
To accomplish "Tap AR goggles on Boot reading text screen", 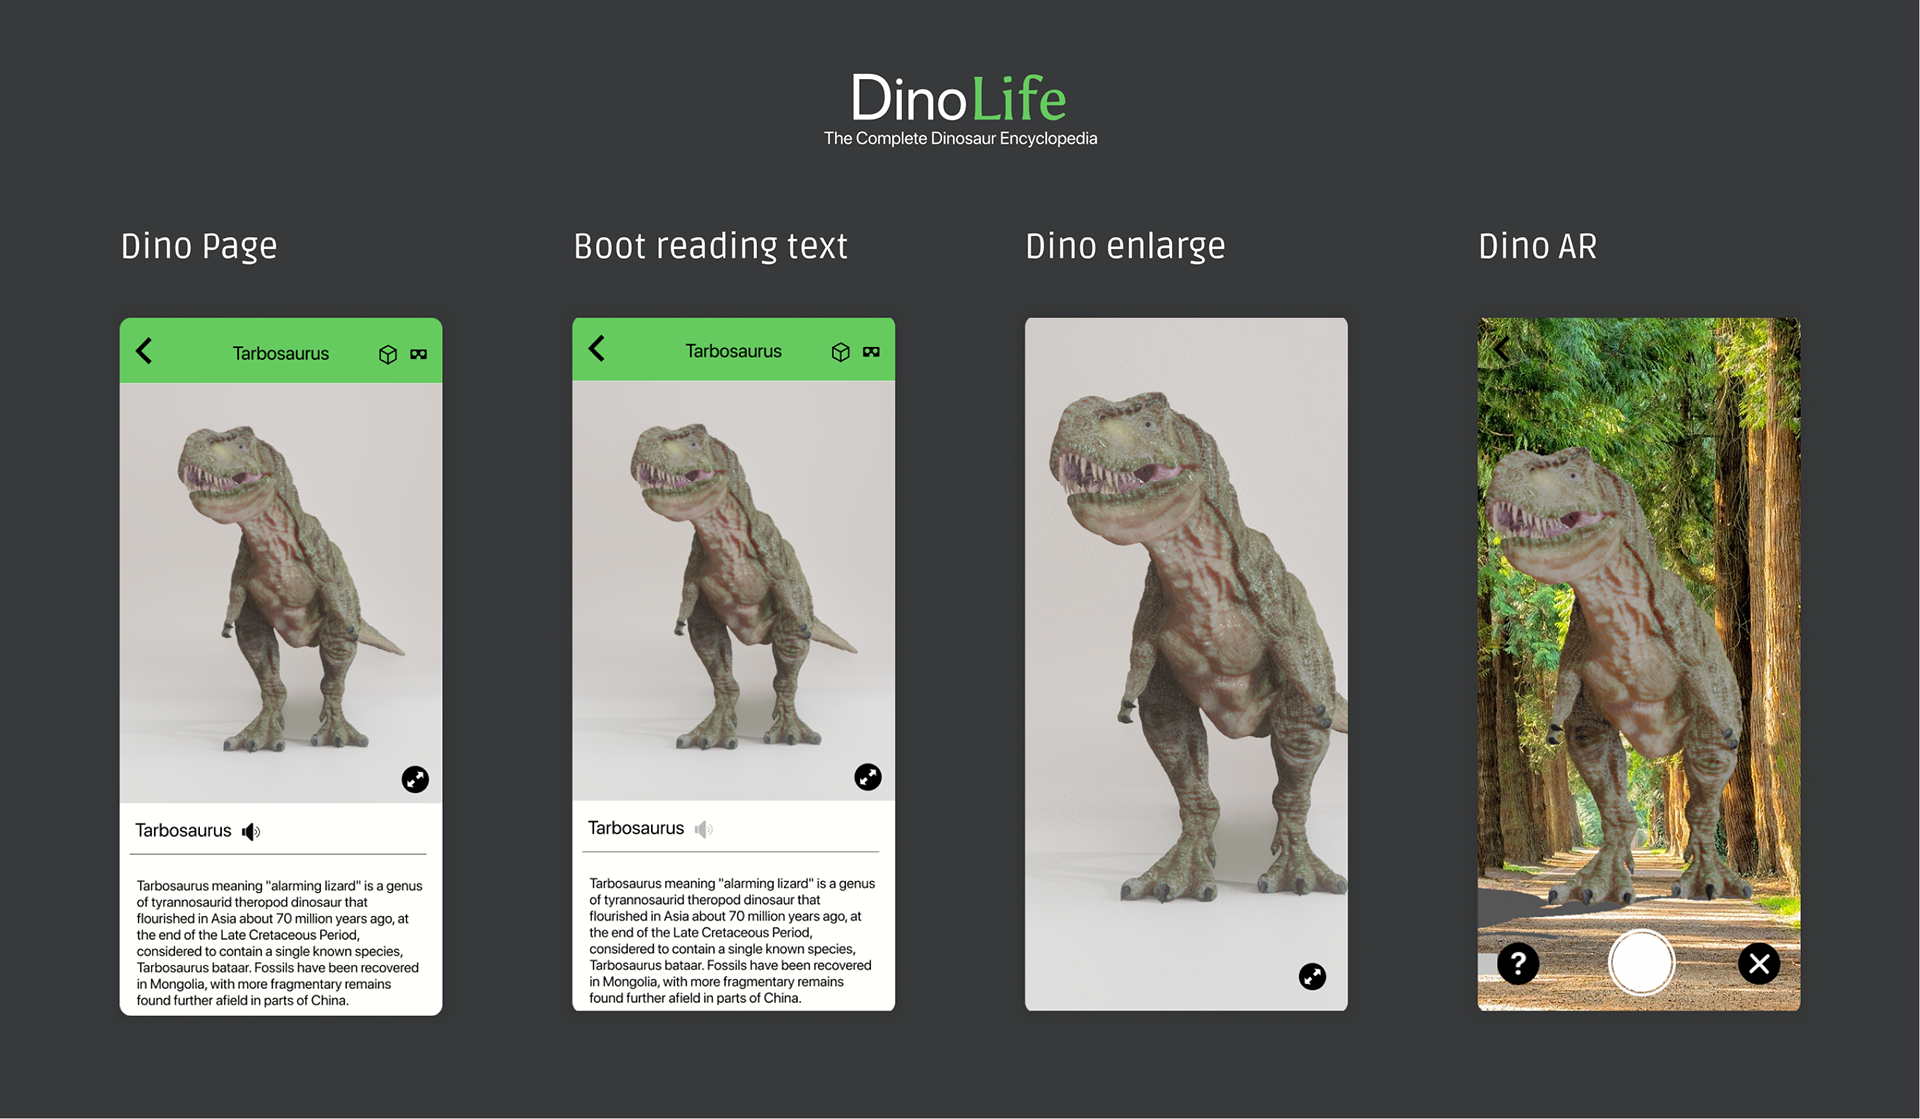I will coord(872,352).
